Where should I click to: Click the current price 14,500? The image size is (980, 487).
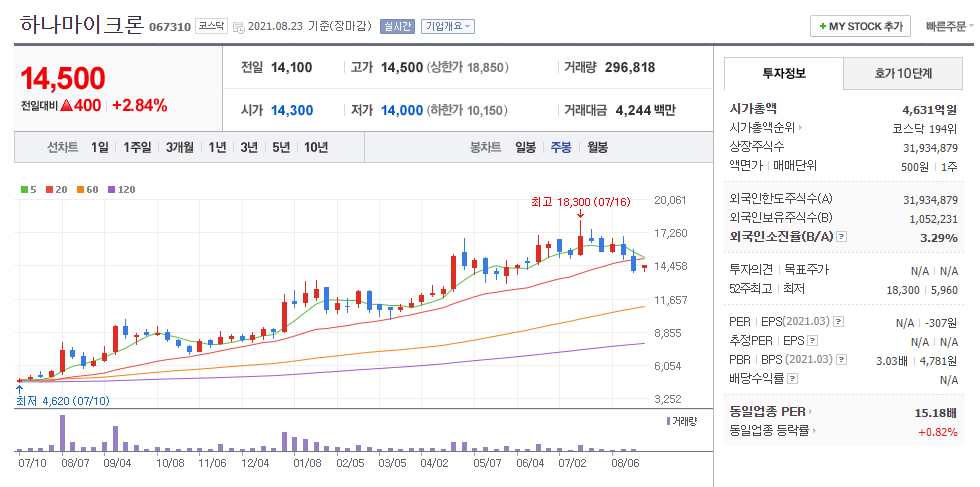click(x=63, y=79)
